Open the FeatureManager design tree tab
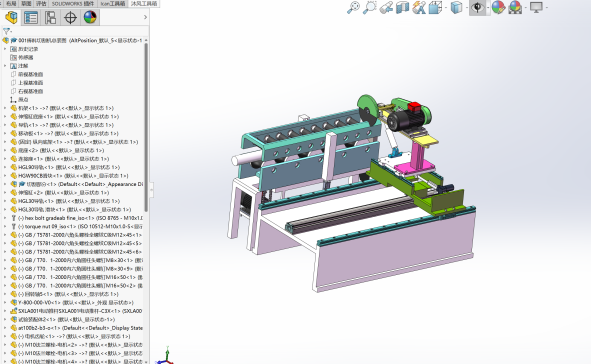Screen dimensions: 591x364 (x=11, y=17)
